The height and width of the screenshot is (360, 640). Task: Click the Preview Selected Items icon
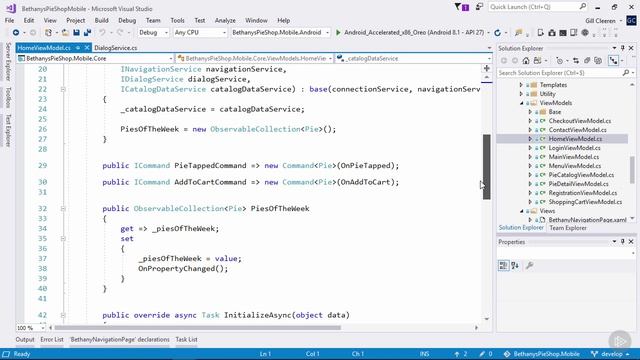[x=613, y=61]
